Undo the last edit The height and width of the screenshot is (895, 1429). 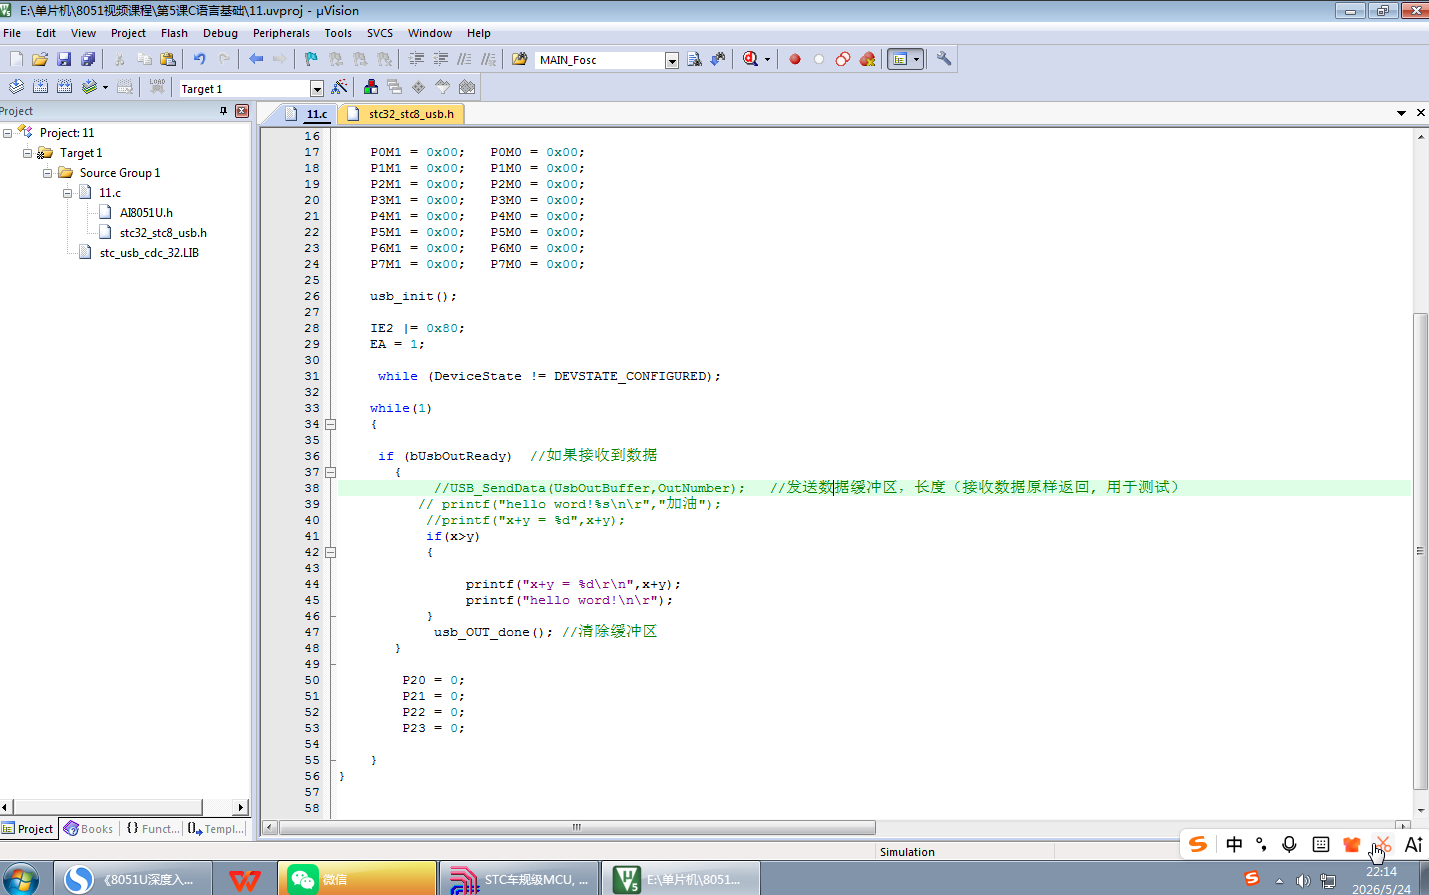(200, 59)
